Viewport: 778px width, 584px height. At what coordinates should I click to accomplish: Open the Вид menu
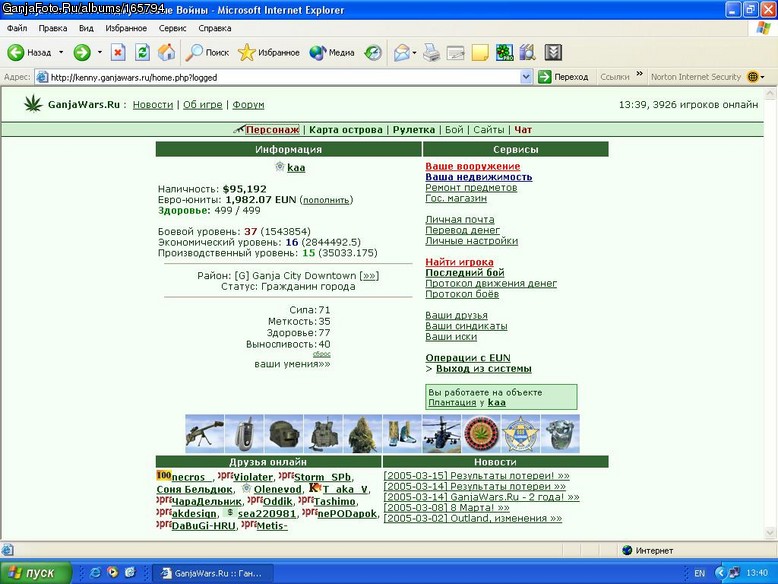(86, 28)
